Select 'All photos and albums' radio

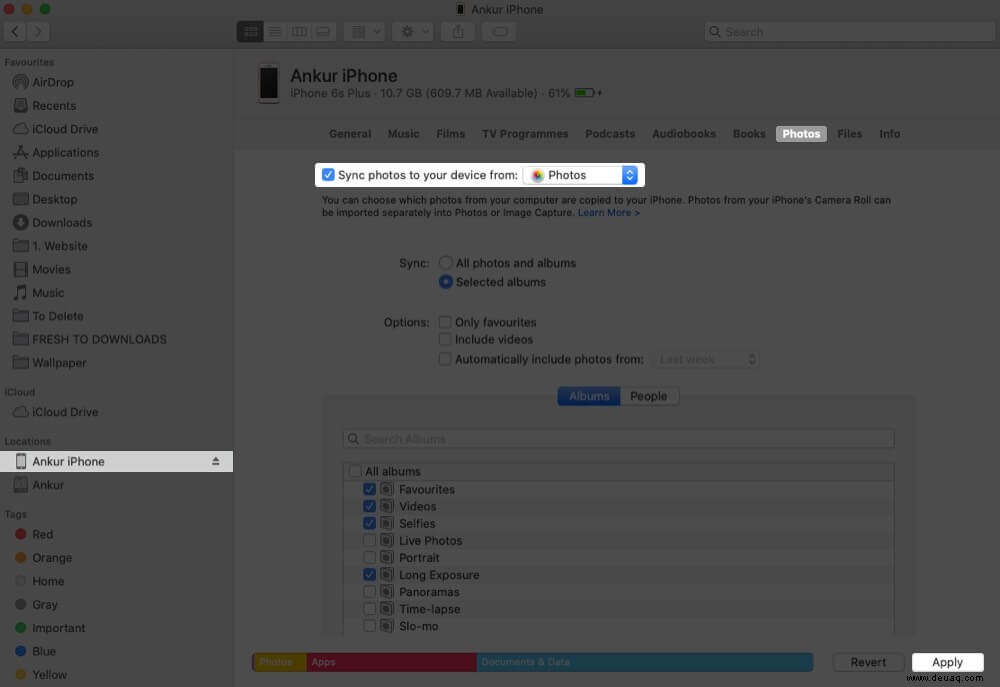(446, 263)
